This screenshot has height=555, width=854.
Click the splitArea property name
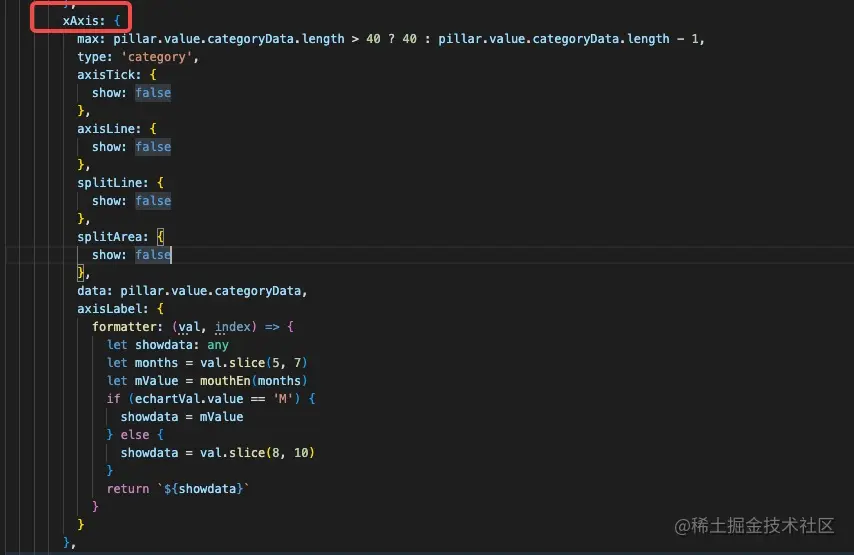(109, 237)
